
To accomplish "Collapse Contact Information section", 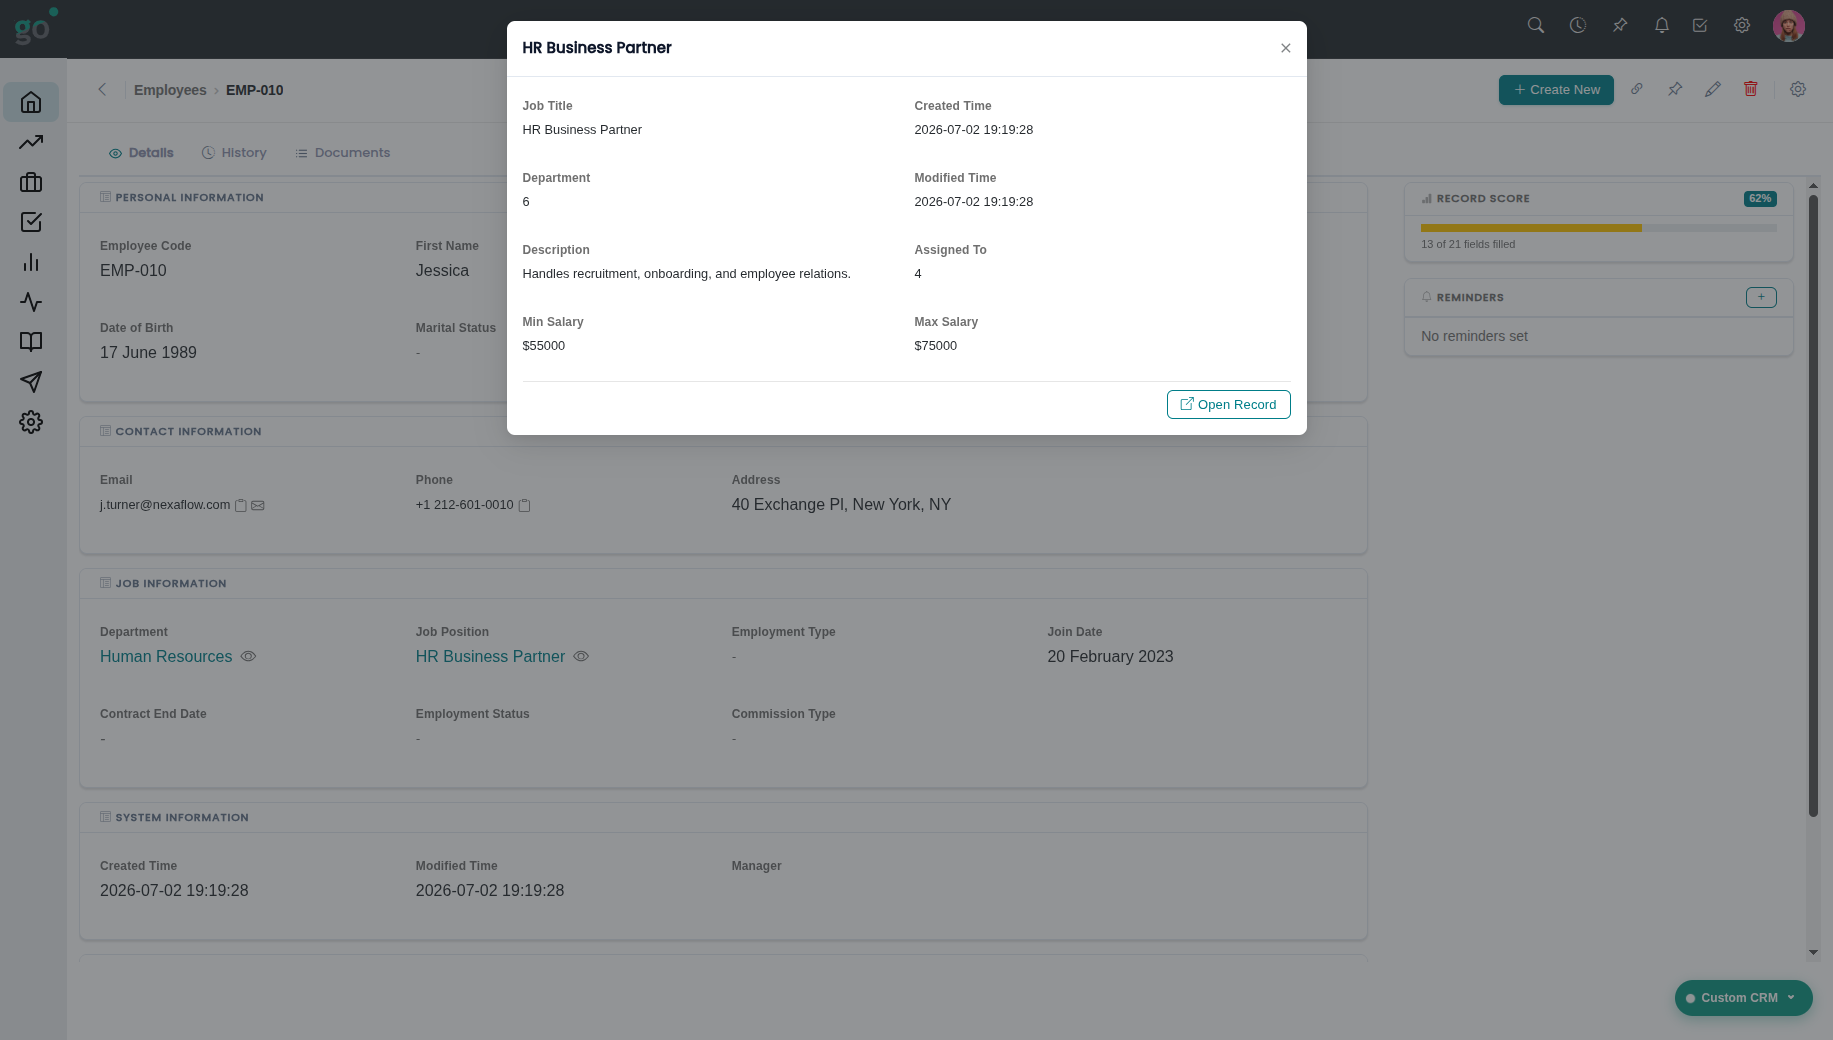I will coord(180,431).
